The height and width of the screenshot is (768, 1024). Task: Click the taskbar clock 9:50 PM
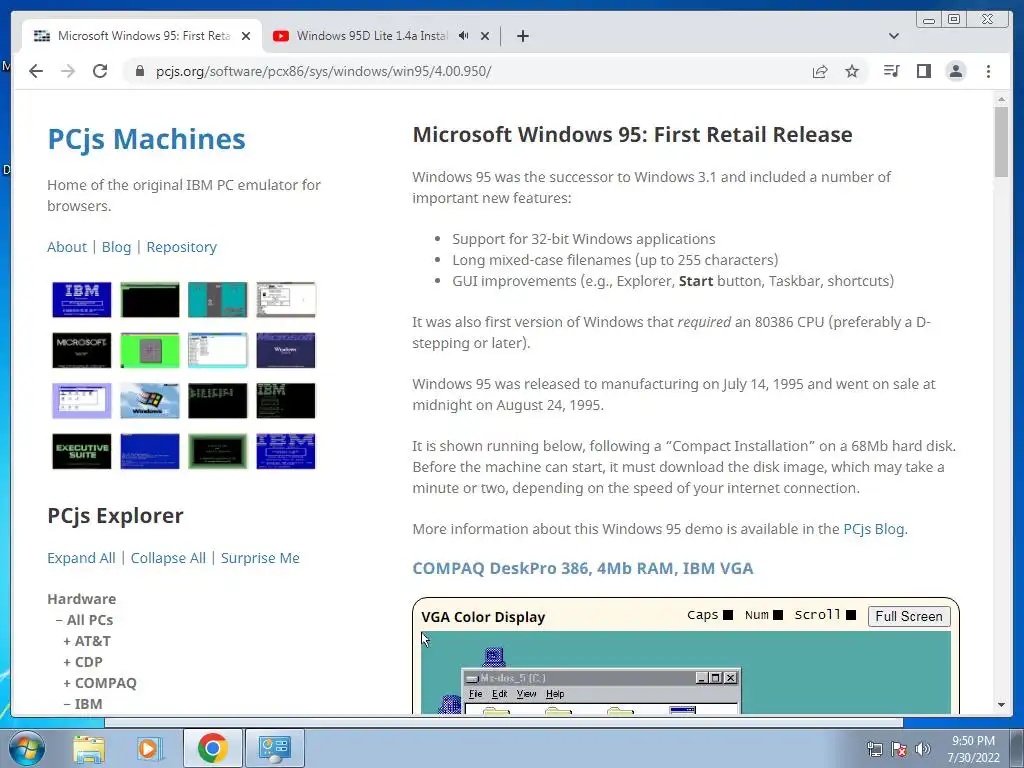point(973,741)
